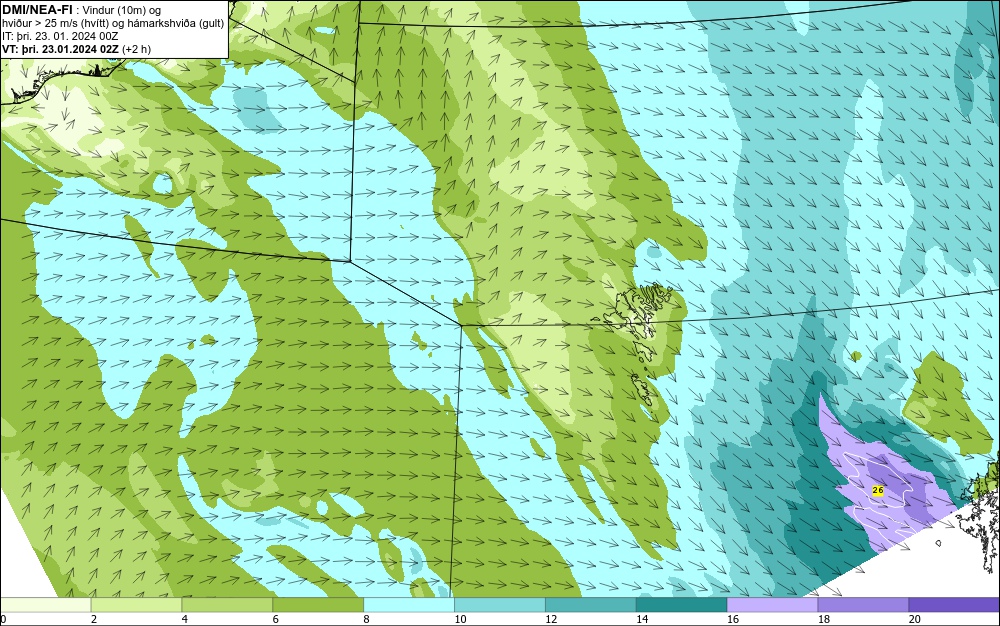Click legend tick value 8
Screen dimensions: 1000x626
tap(366, 619)
